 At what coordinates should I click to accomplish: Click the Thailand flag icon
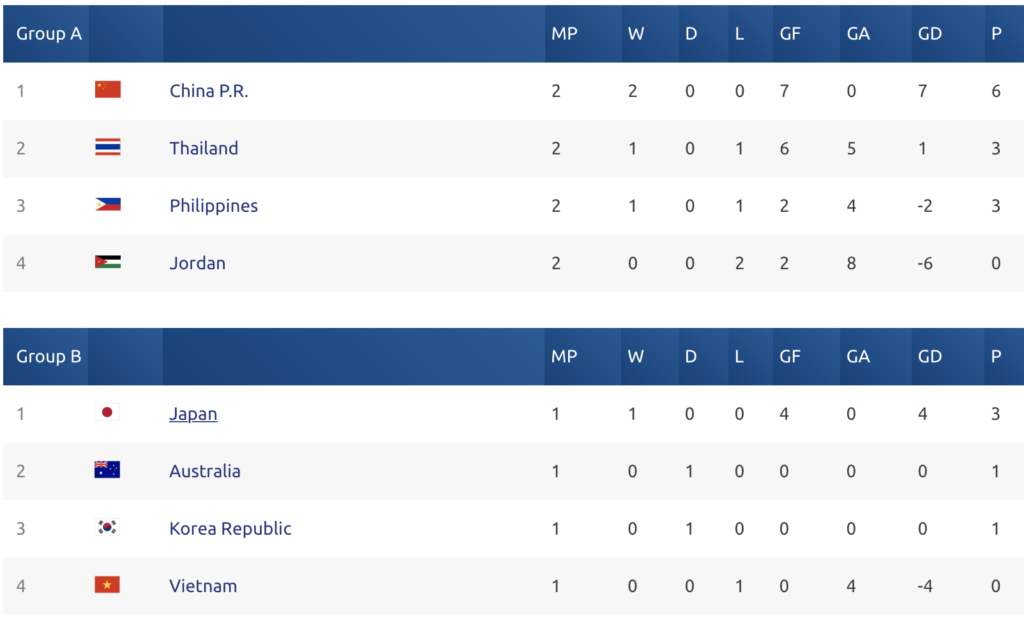point(108,147)
